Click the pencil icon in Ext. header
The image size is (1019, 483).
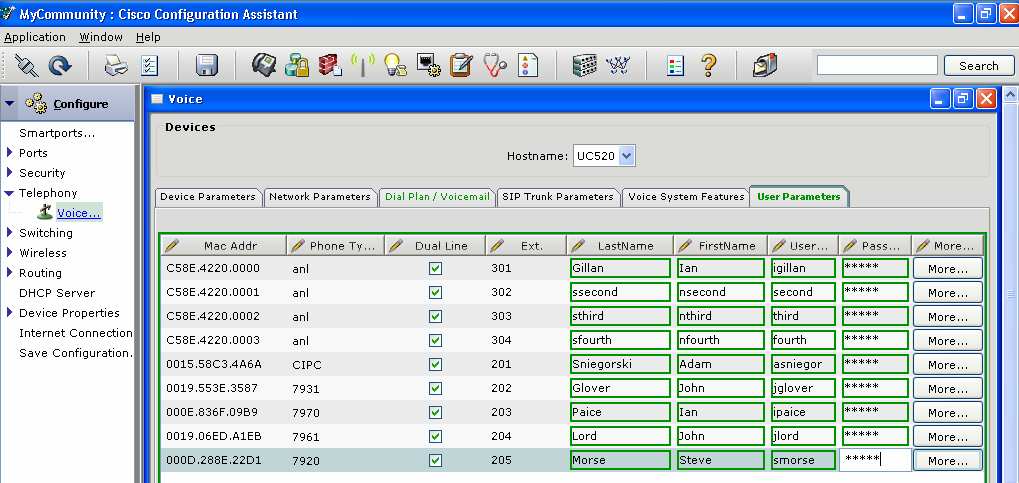497,246
